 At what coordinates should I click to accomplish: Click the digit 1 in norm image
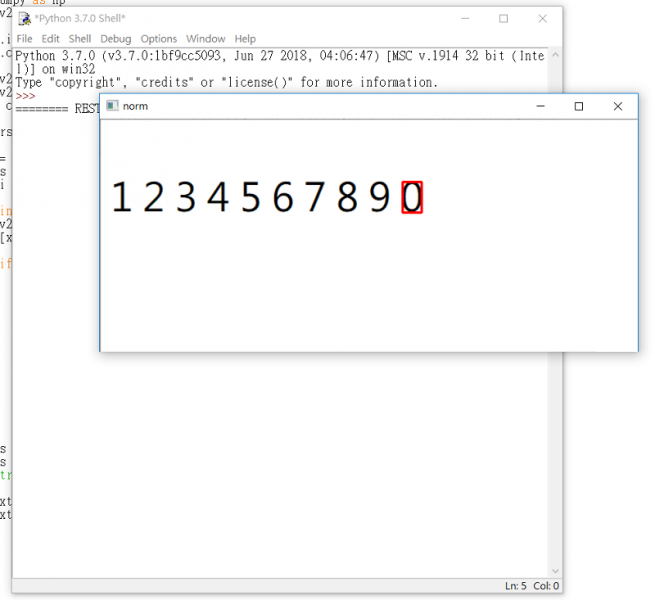click(x=122, y=197)
